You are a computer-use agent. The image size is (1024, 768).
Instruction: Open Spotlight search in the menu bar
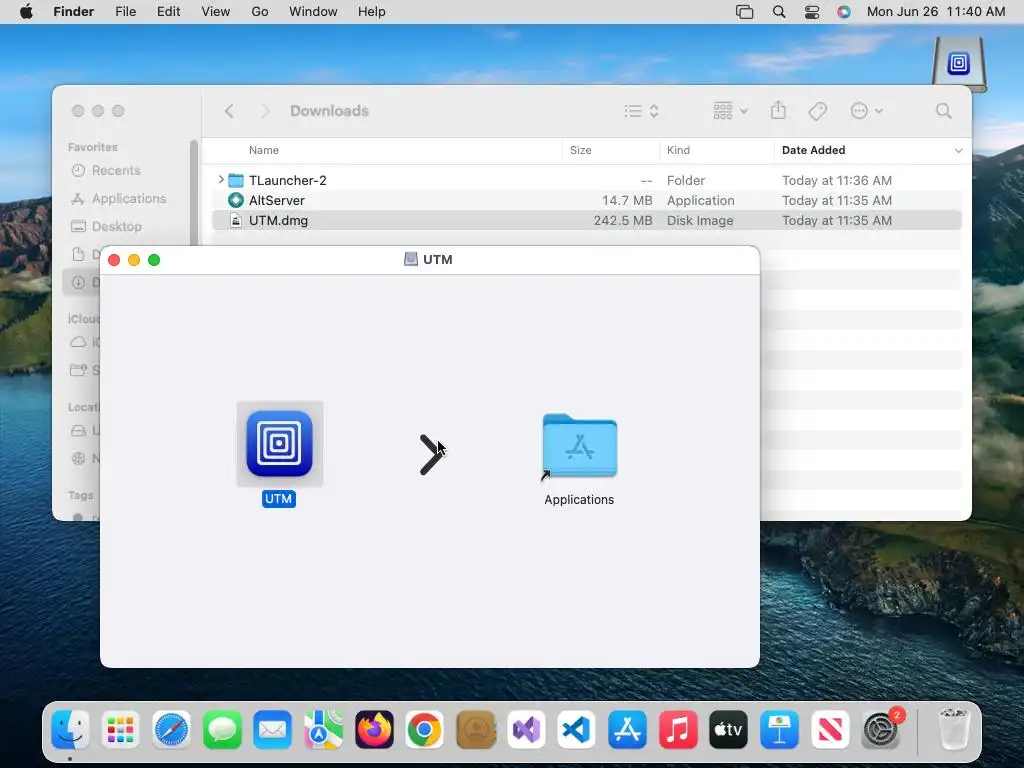point(778,12)
